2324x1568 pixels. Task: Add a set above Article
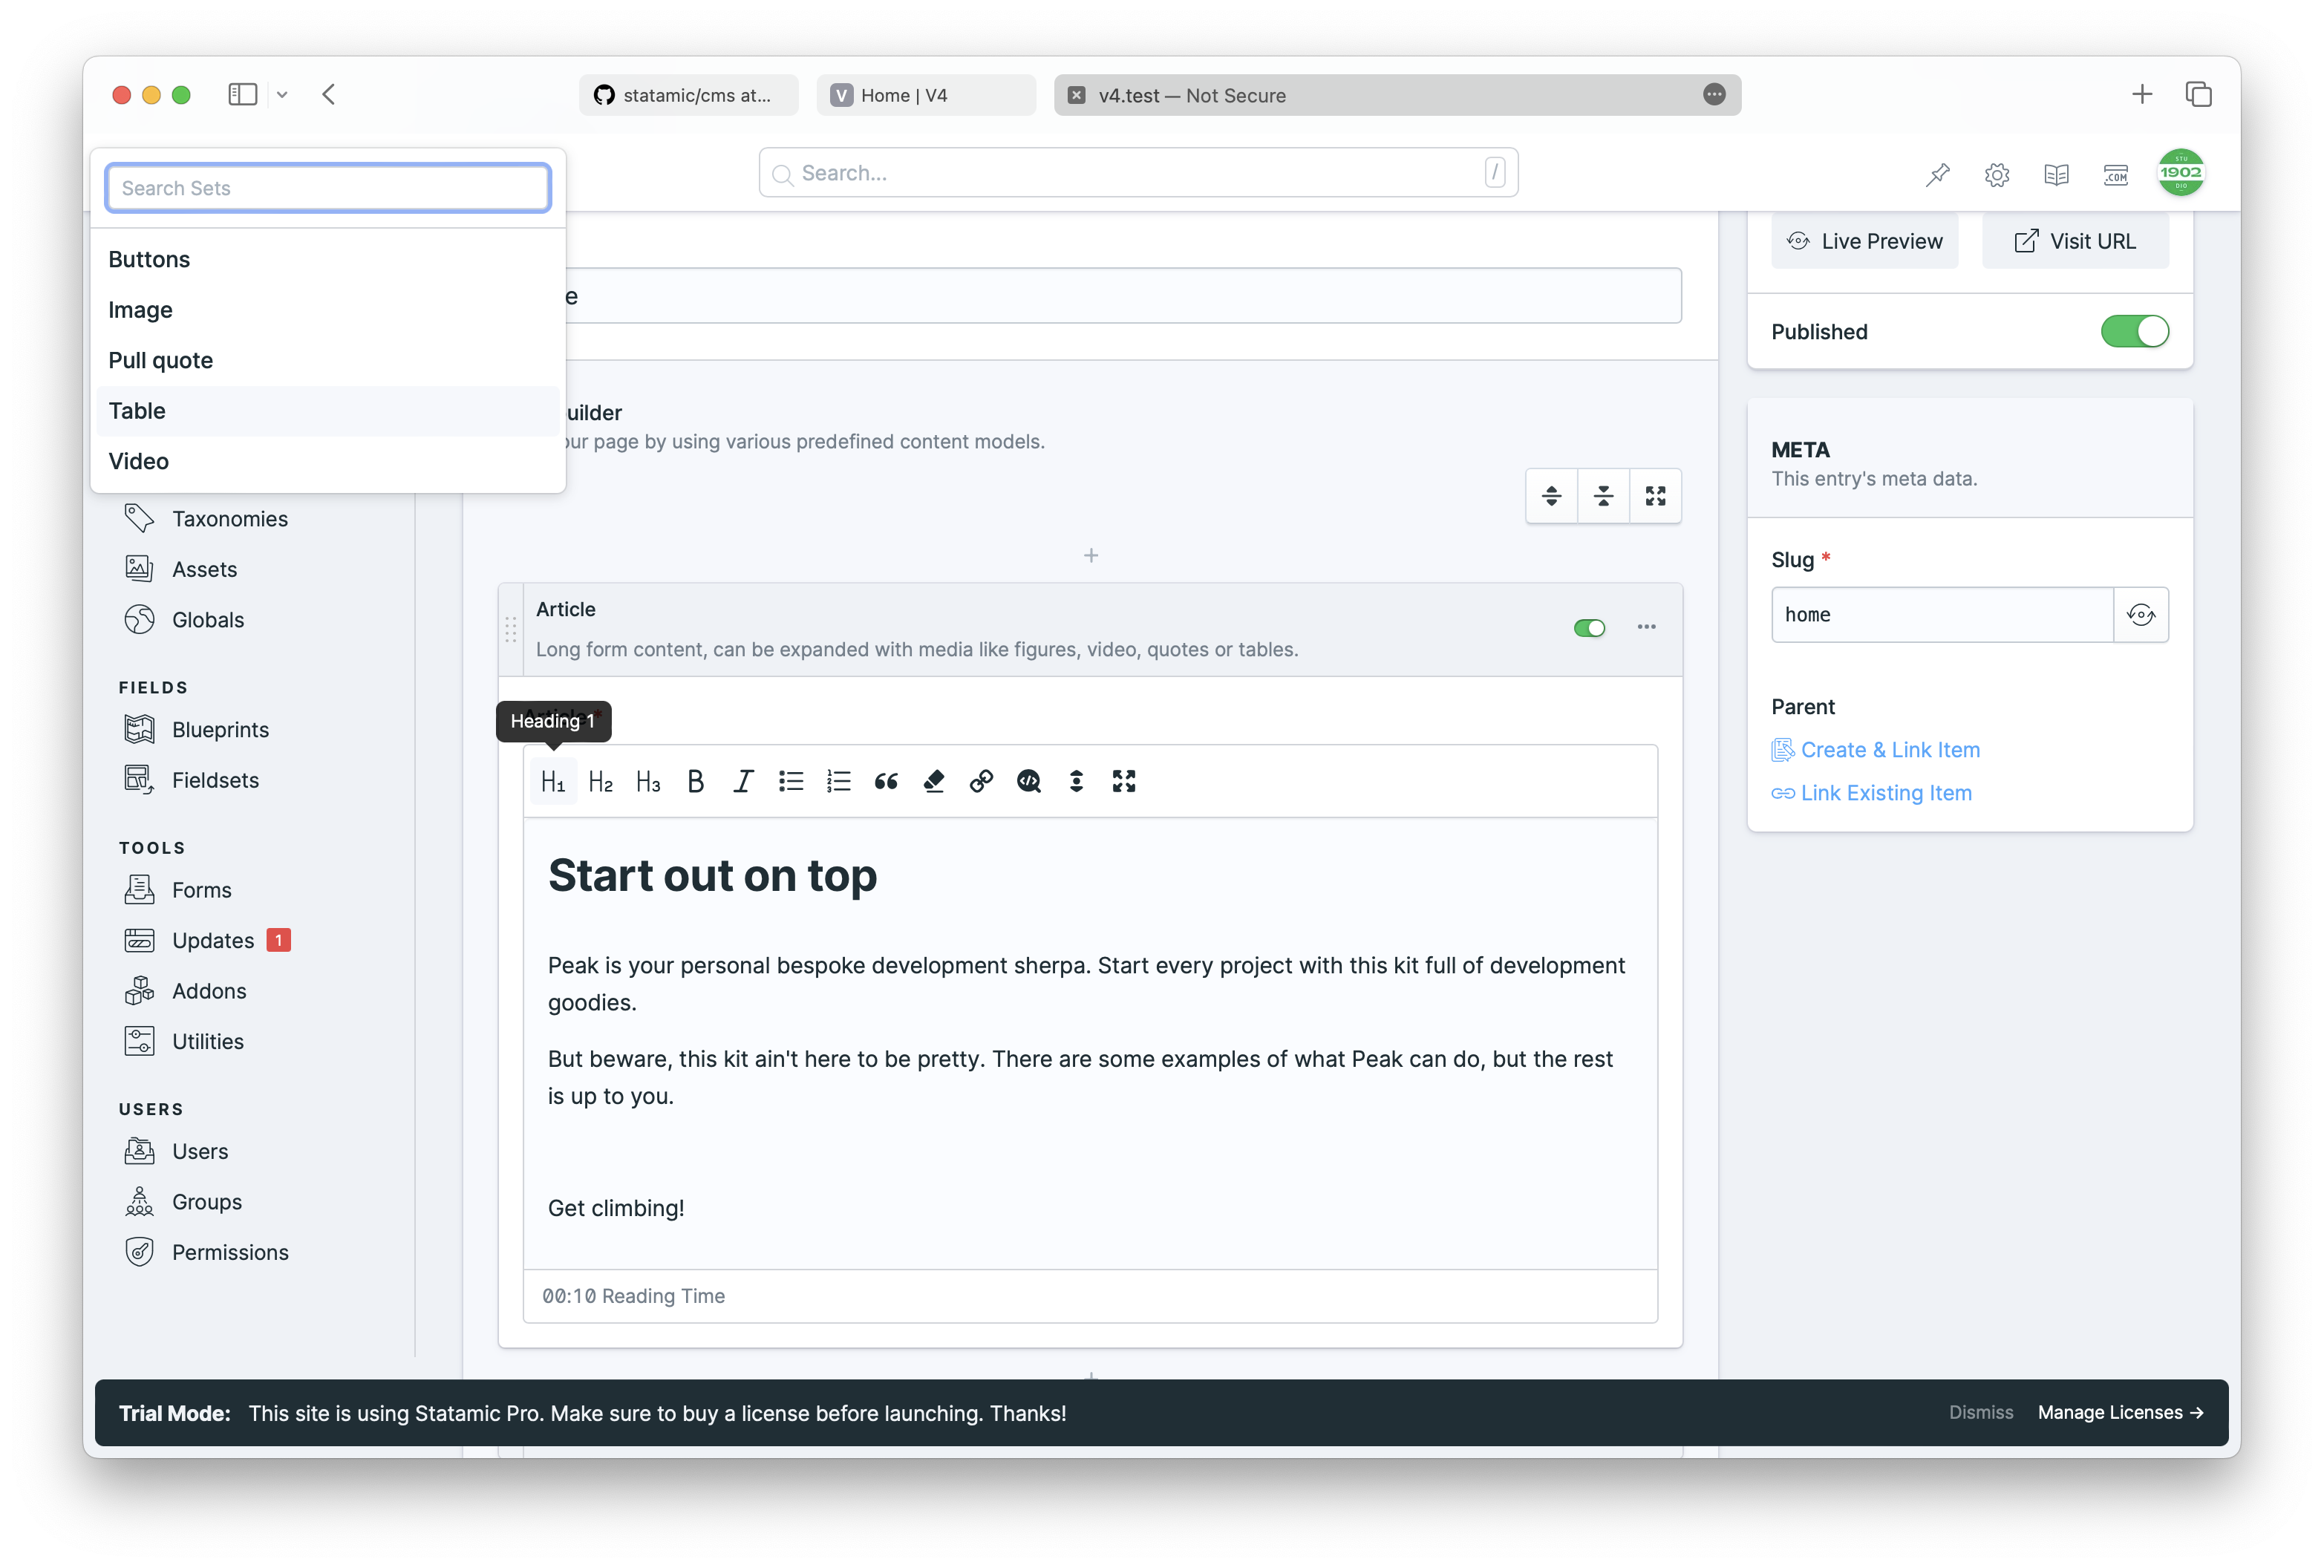click(1091, 556)
